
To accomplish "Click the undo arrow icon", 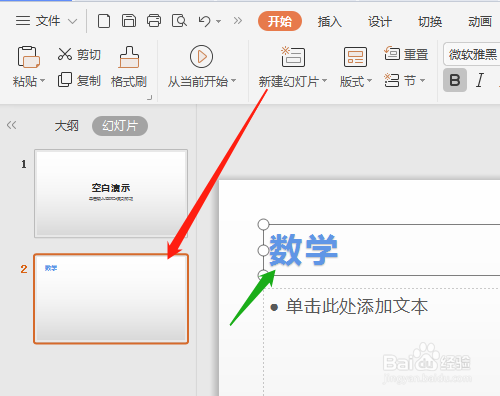I will (204, 21).
